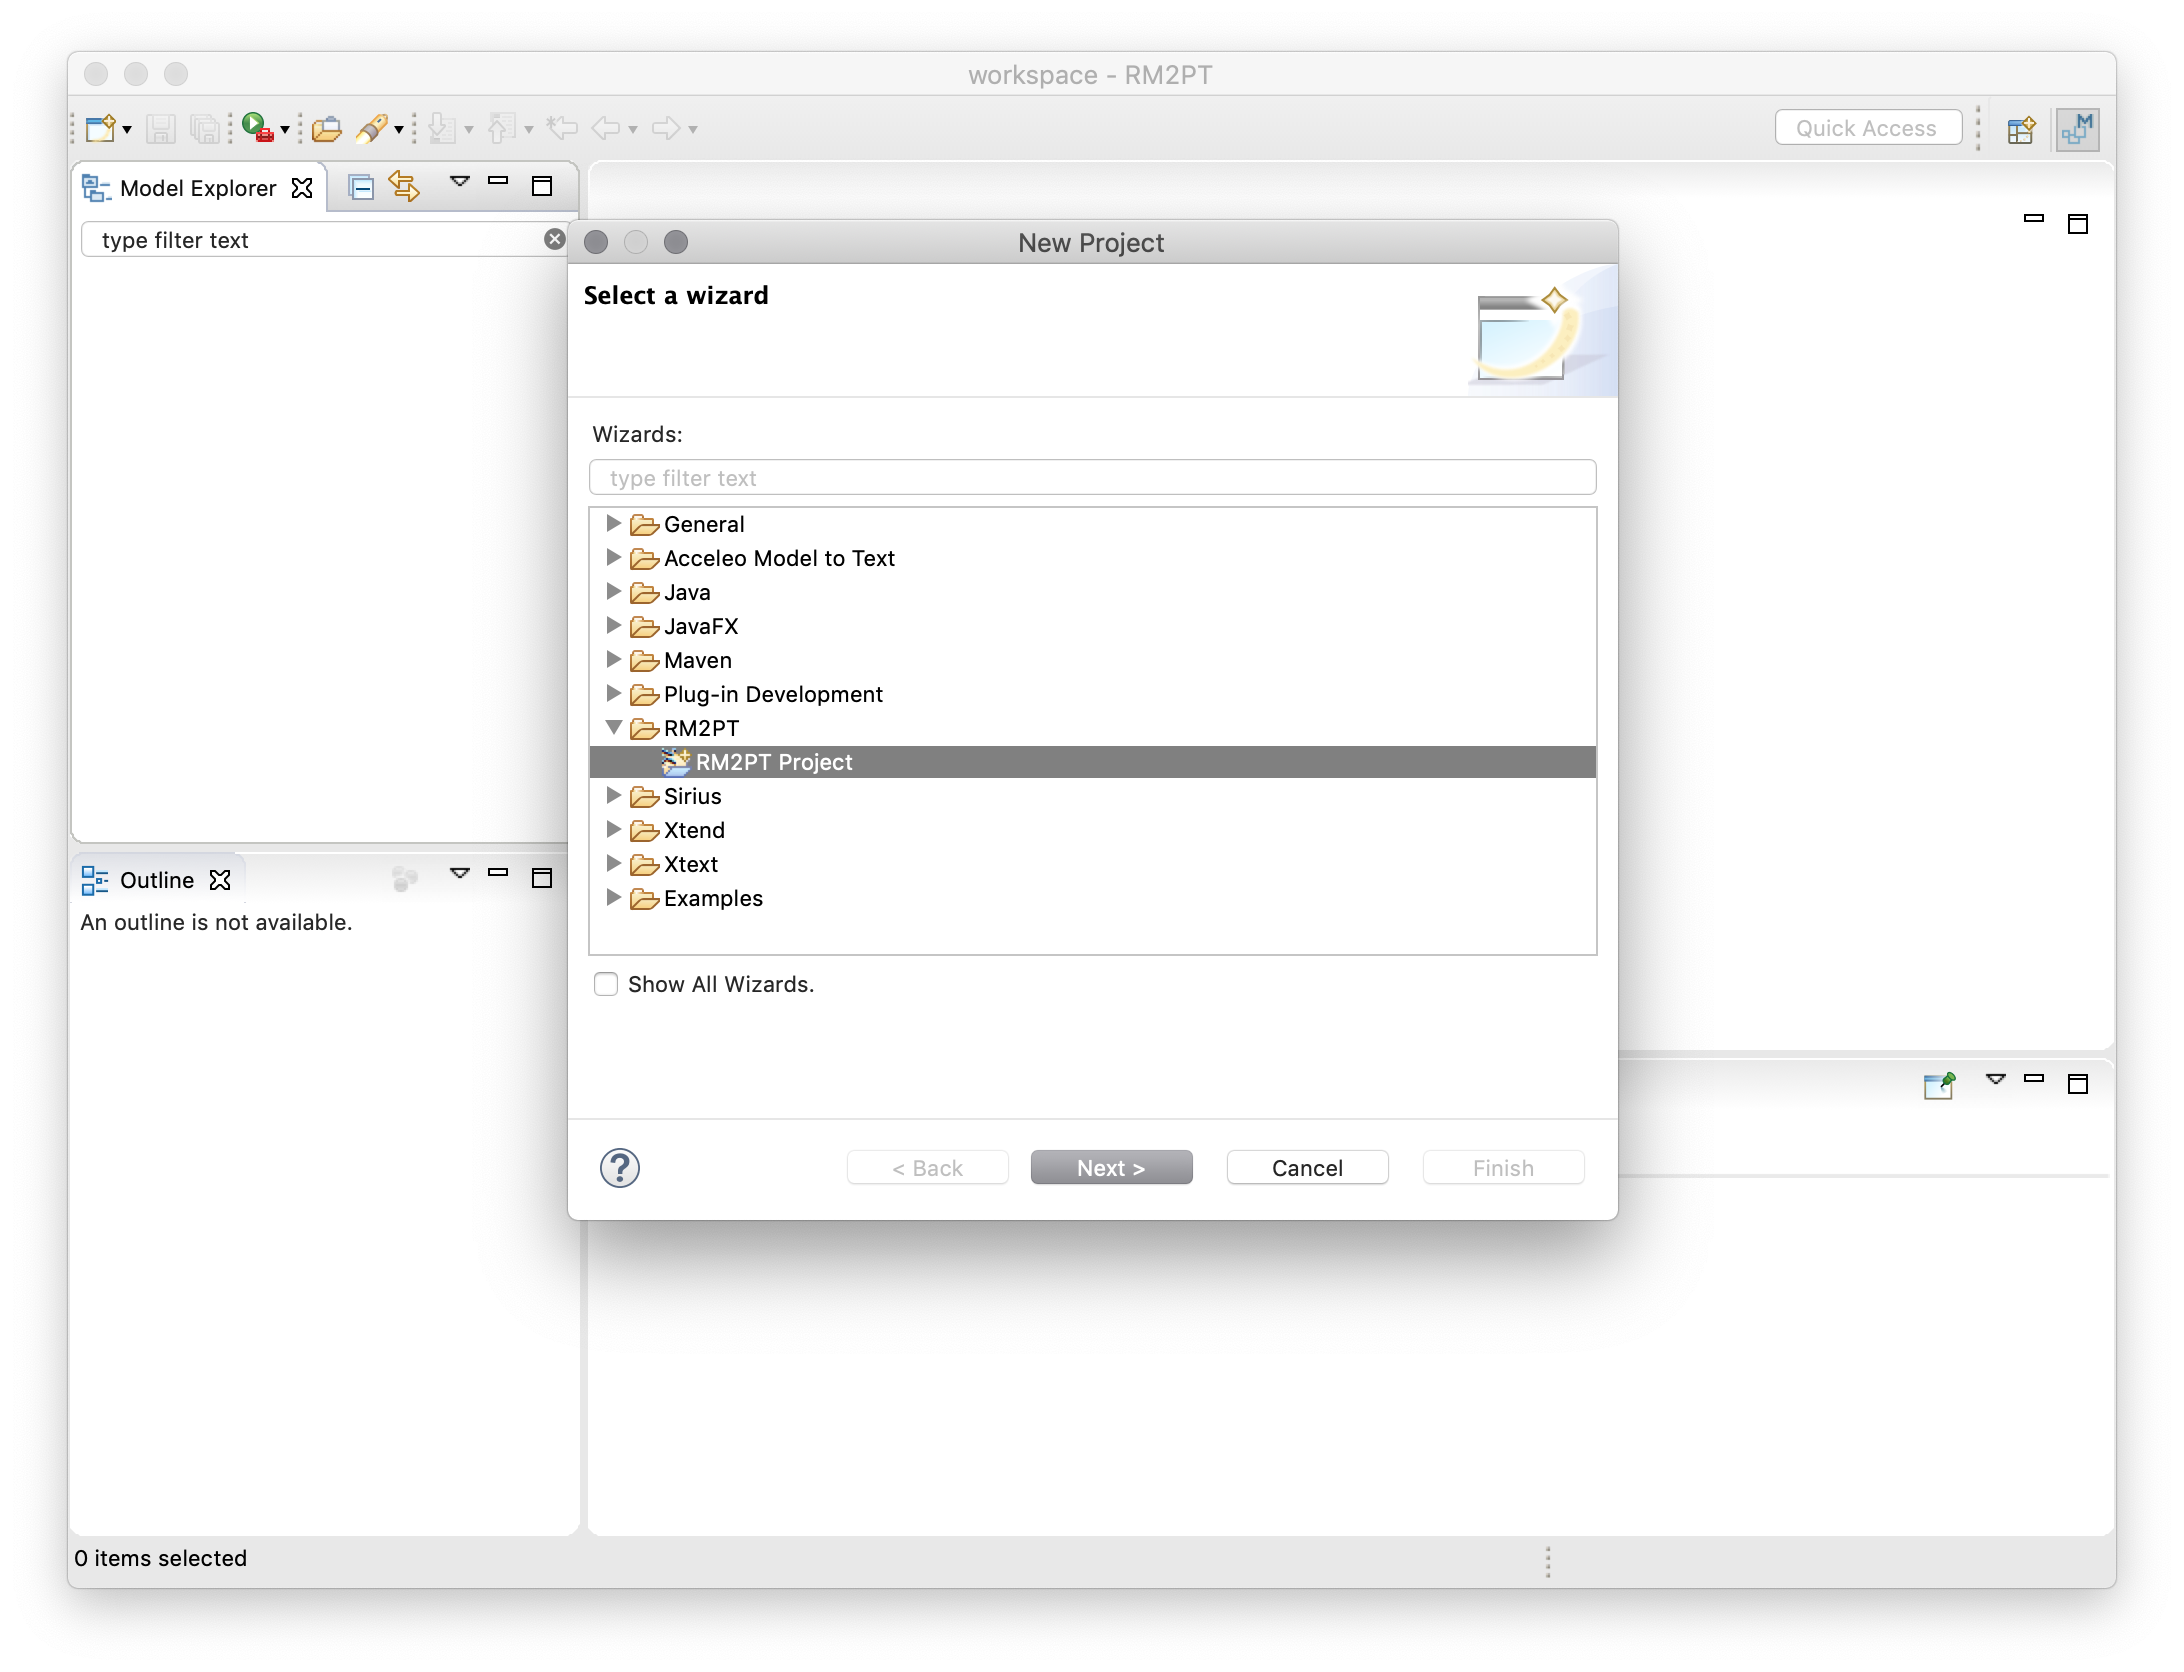Click the Open Type folder icon
Viewport: 2184px width, 1672px height.
click(326, 128)
